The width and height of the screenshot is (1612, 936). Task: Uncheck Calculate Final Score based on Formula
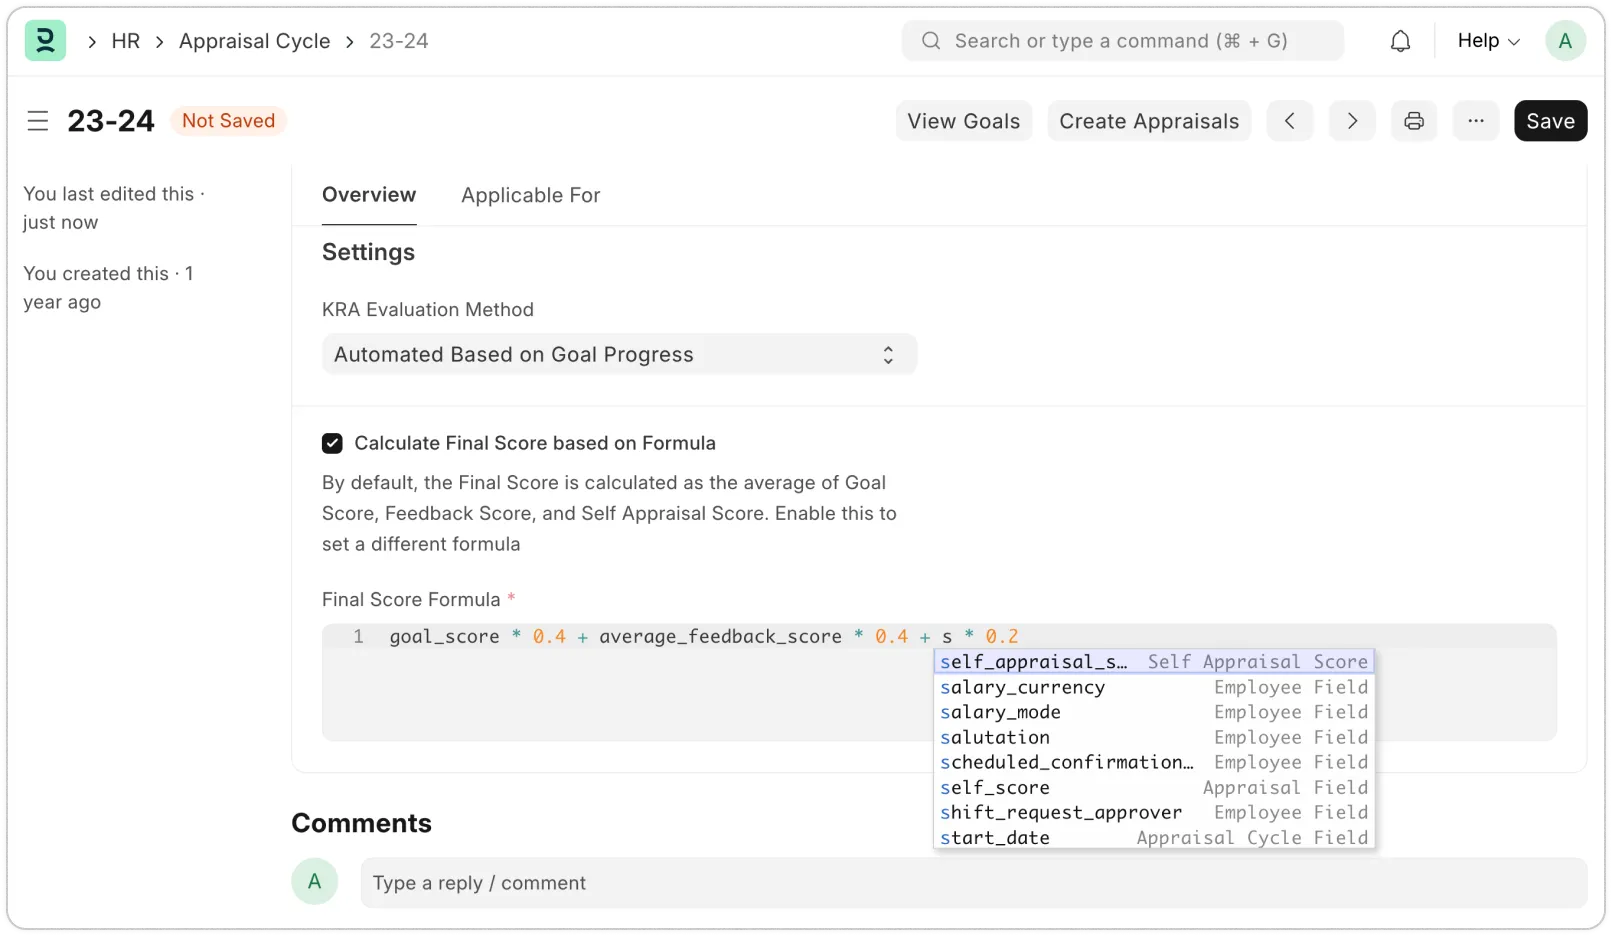(332, 443)
